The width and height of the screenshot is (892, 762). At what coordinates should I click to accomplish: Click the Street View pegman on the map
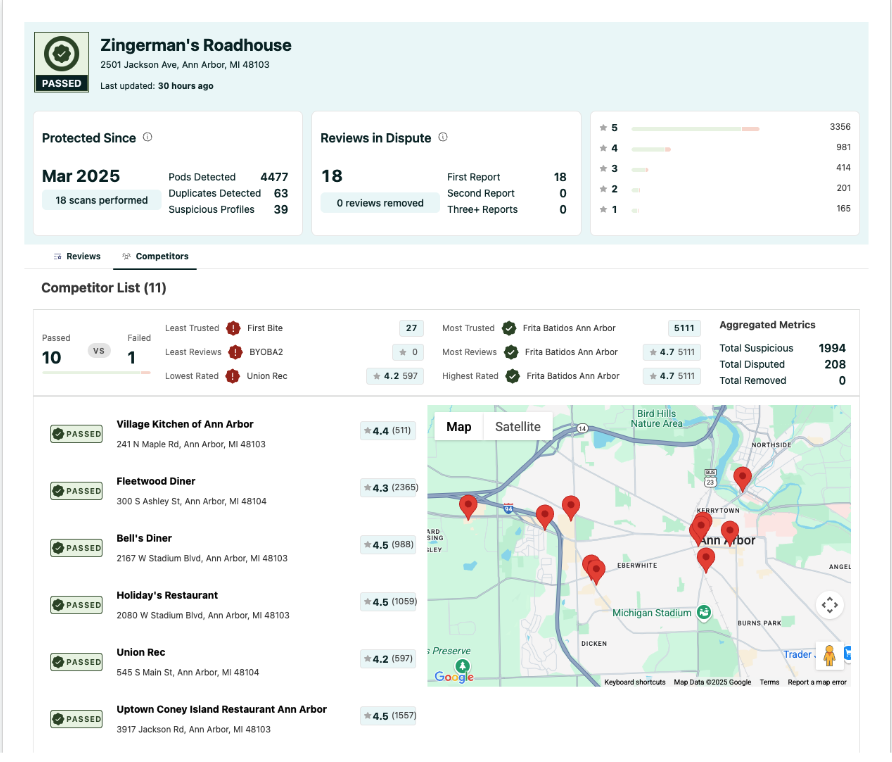coord(829,655)
